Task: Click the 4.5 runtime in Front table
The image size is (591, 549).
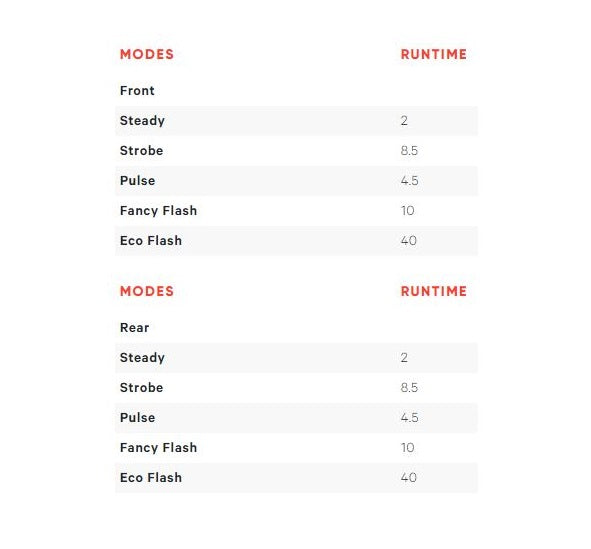Action: point(409,180)
